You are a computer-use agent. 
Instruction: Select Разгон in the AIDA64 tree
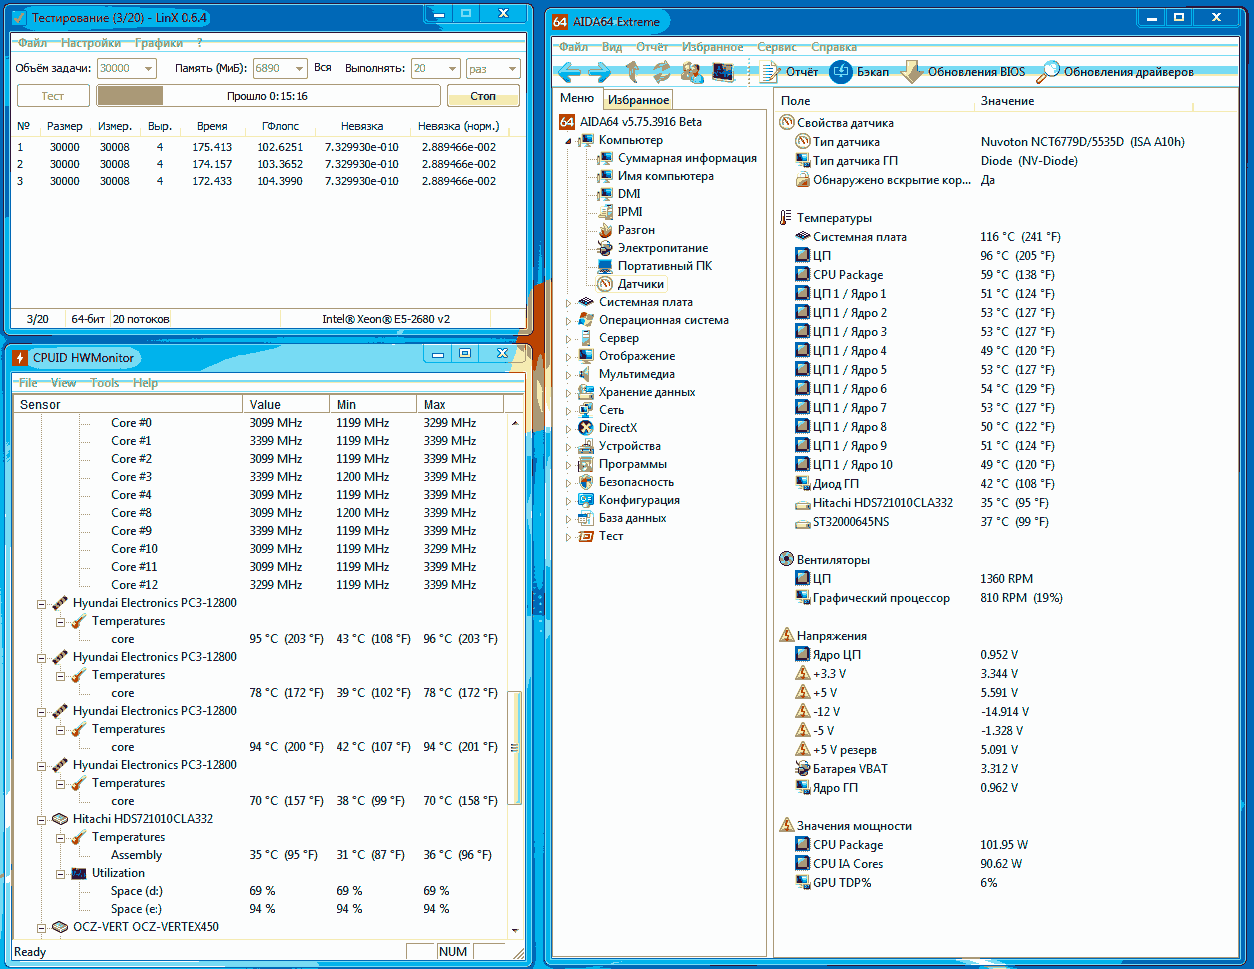pos(636,230)
